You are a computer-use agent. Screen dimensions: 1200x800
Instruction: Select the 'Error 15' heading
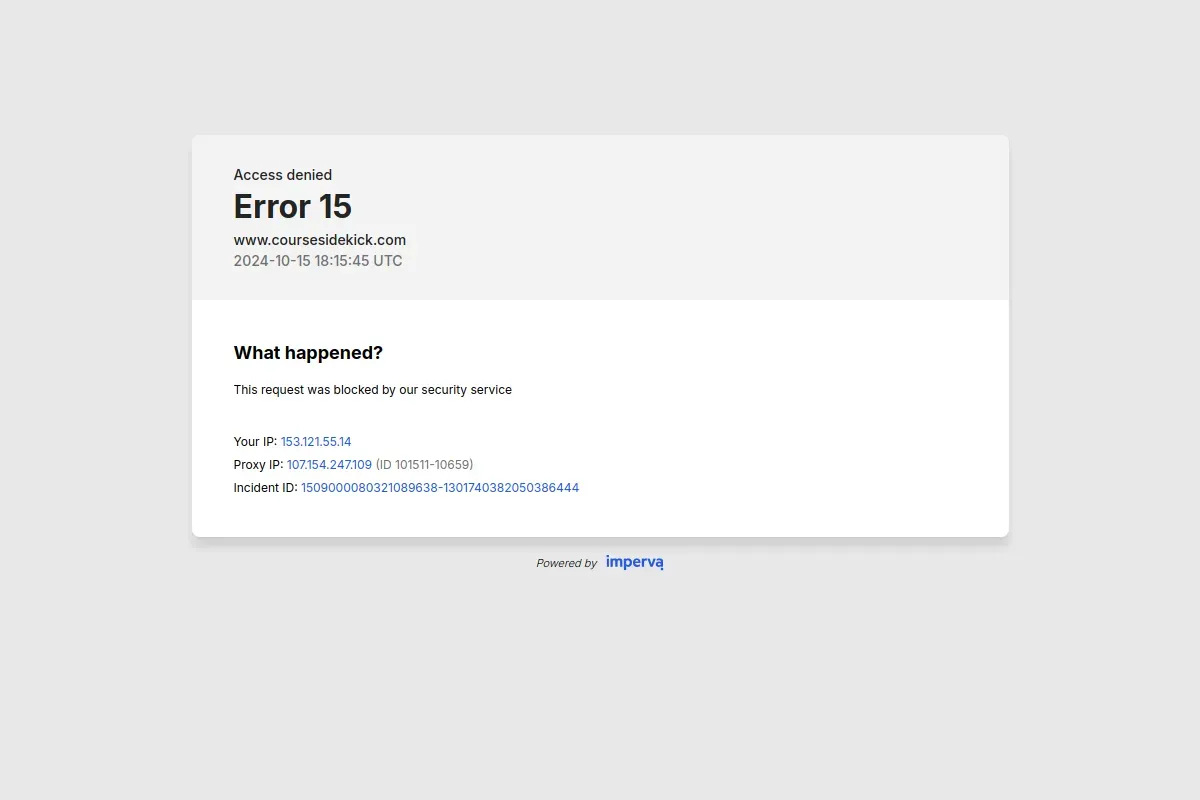(293, 206)
